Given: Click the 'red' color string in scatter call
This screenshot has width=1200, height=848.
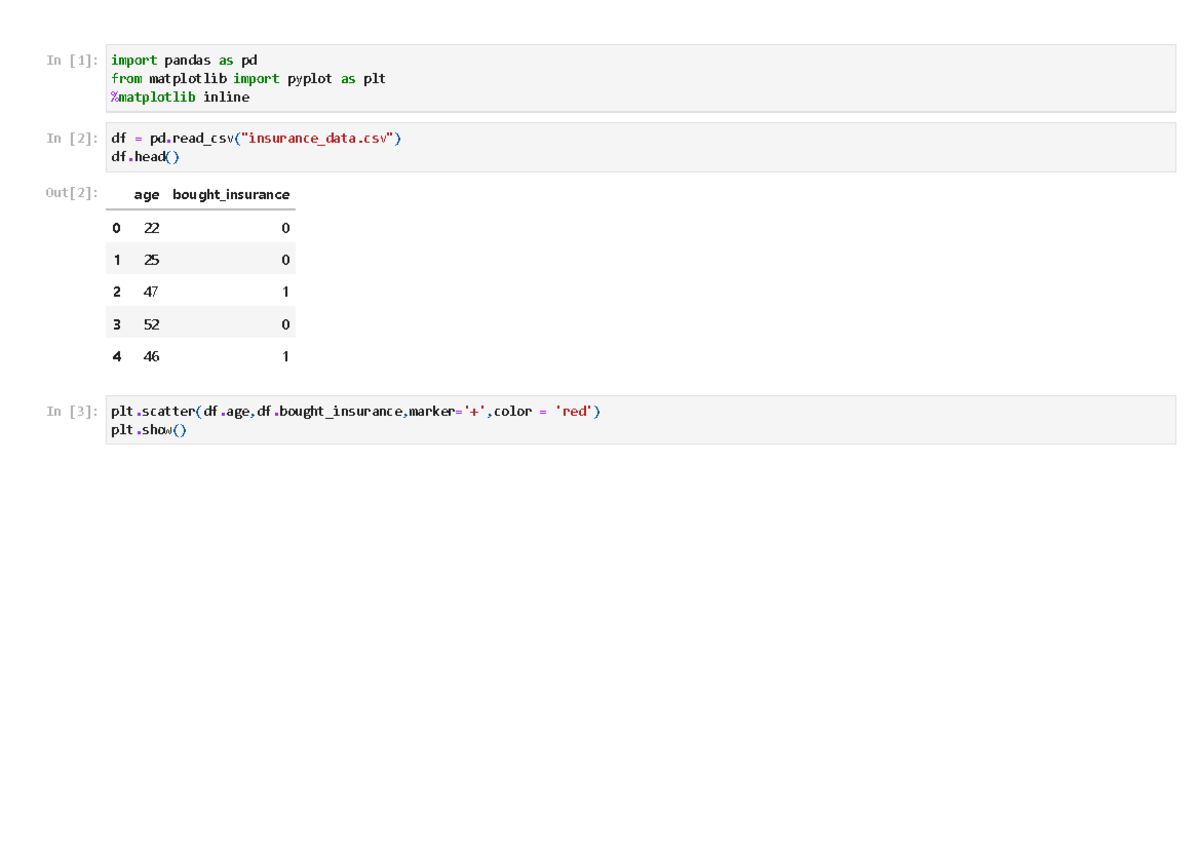Looking at the screenshot, I should click(575, 411).
